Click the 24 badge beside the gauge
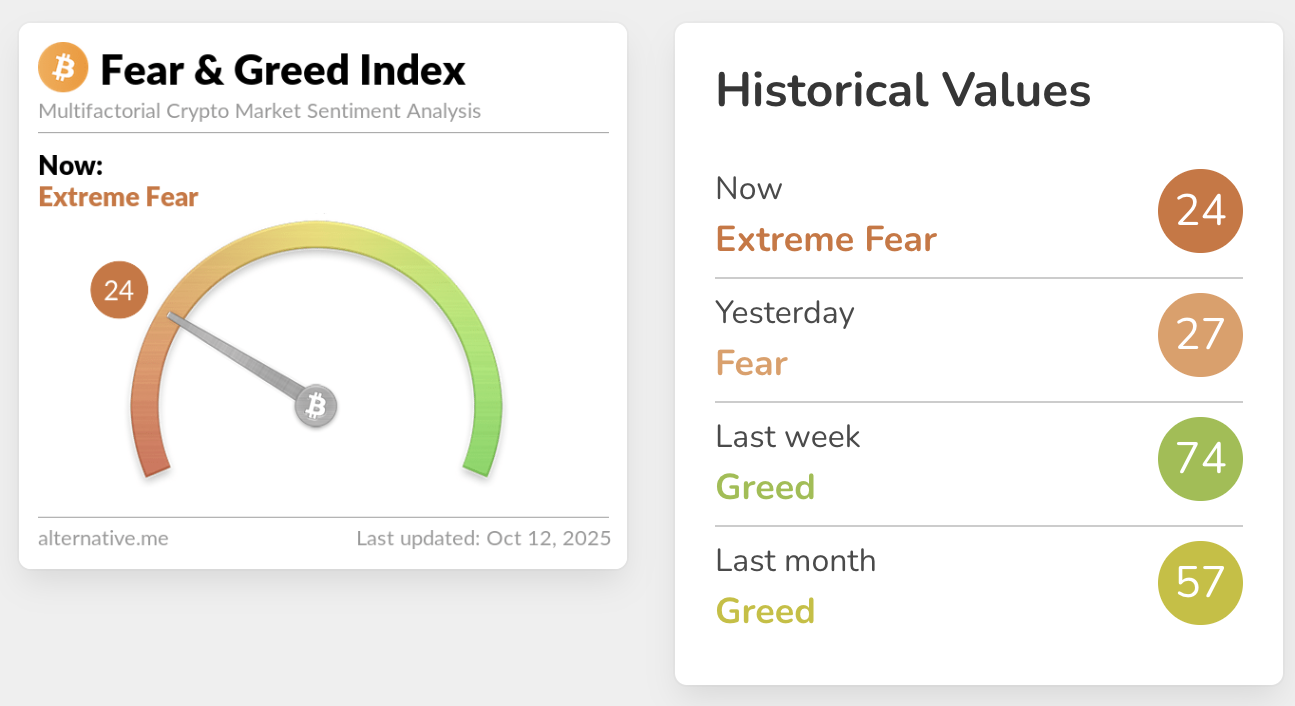This screenshot has height=706, width=1295. [x=119, y=291]
